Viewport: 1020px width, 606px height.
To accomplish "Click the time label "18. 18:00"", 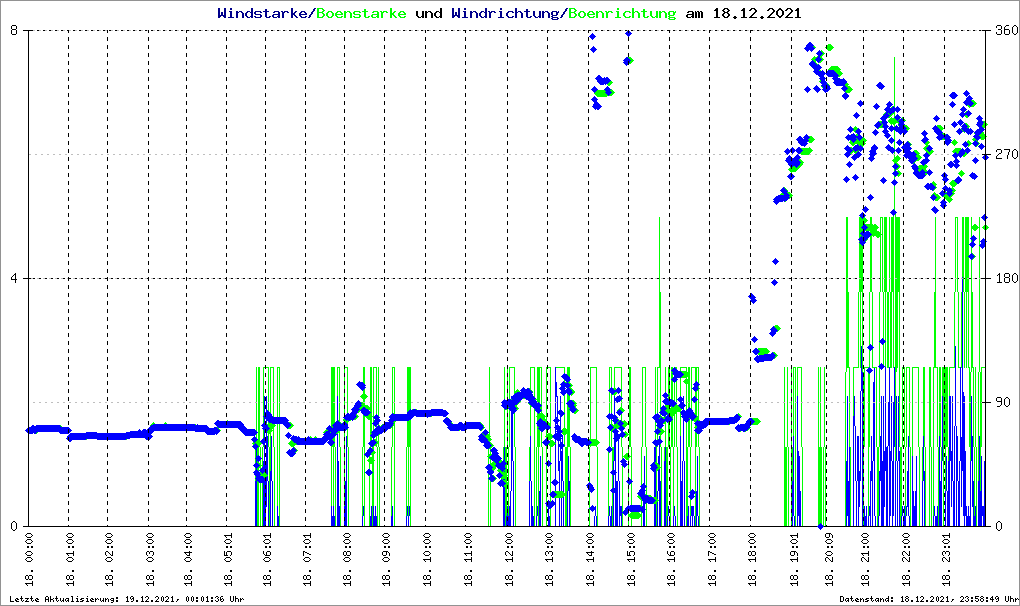I will click(x=752, y=559).
